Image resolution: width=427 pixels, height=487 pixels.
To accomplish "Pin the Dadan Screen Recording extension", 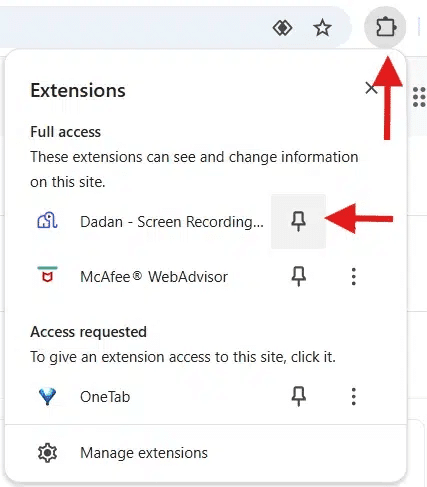I will tap(298, 221).
